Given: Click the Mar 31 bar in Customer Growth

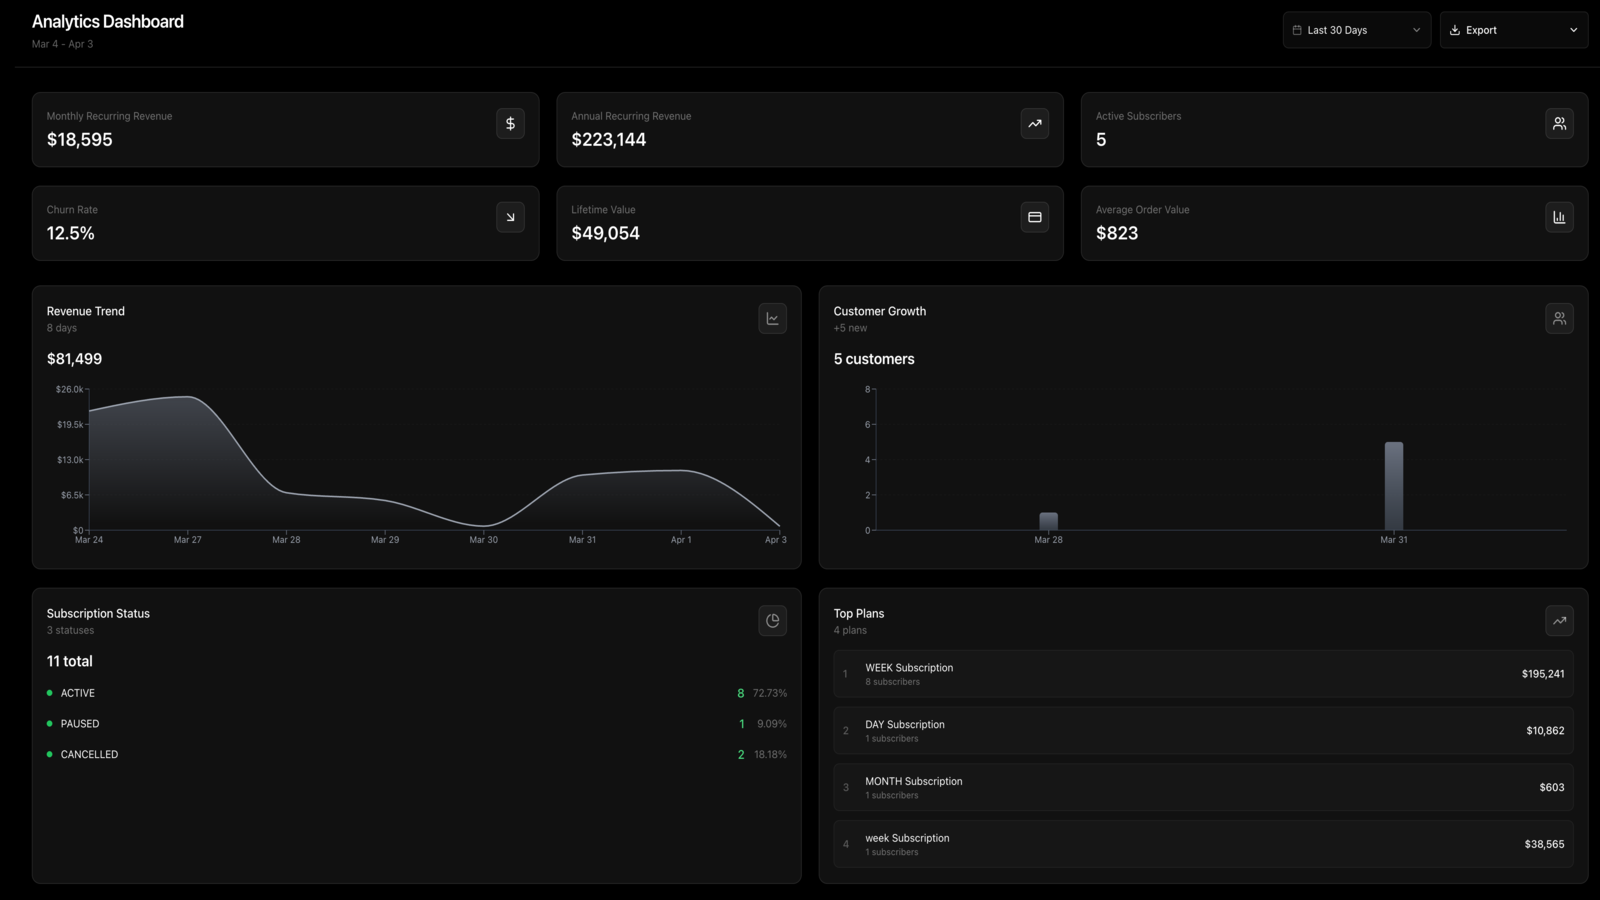Looking at the screenshot, I should coord(1394,486).
